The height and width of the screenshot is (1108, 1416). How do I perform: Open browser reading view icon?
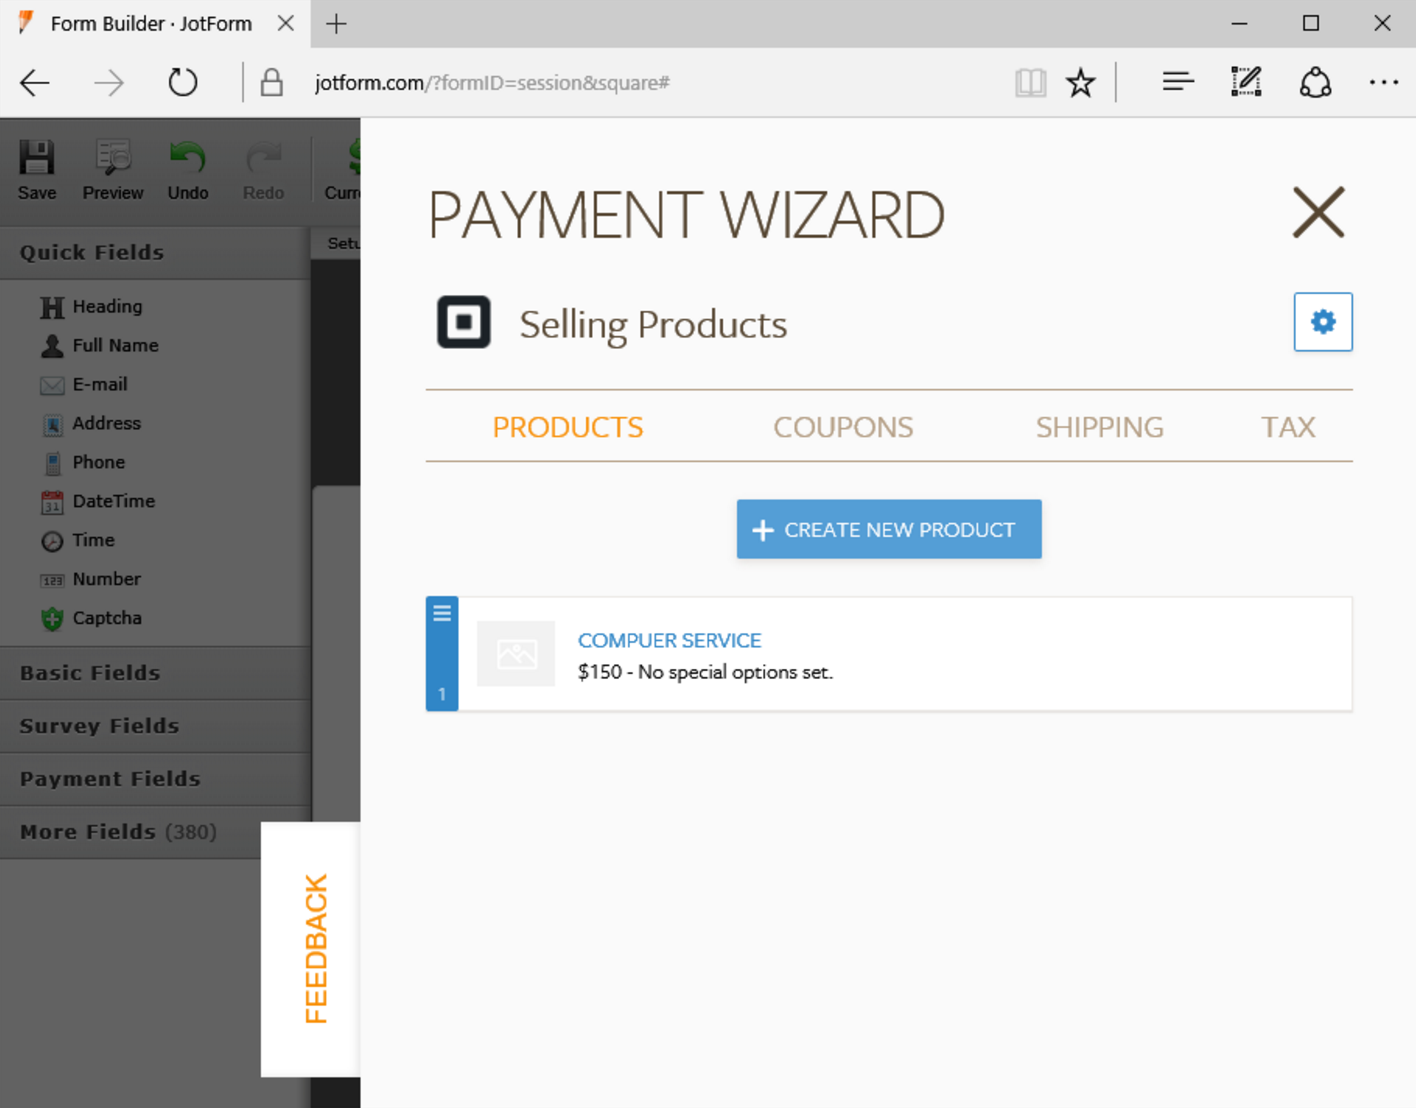[x=1030, y=83]
